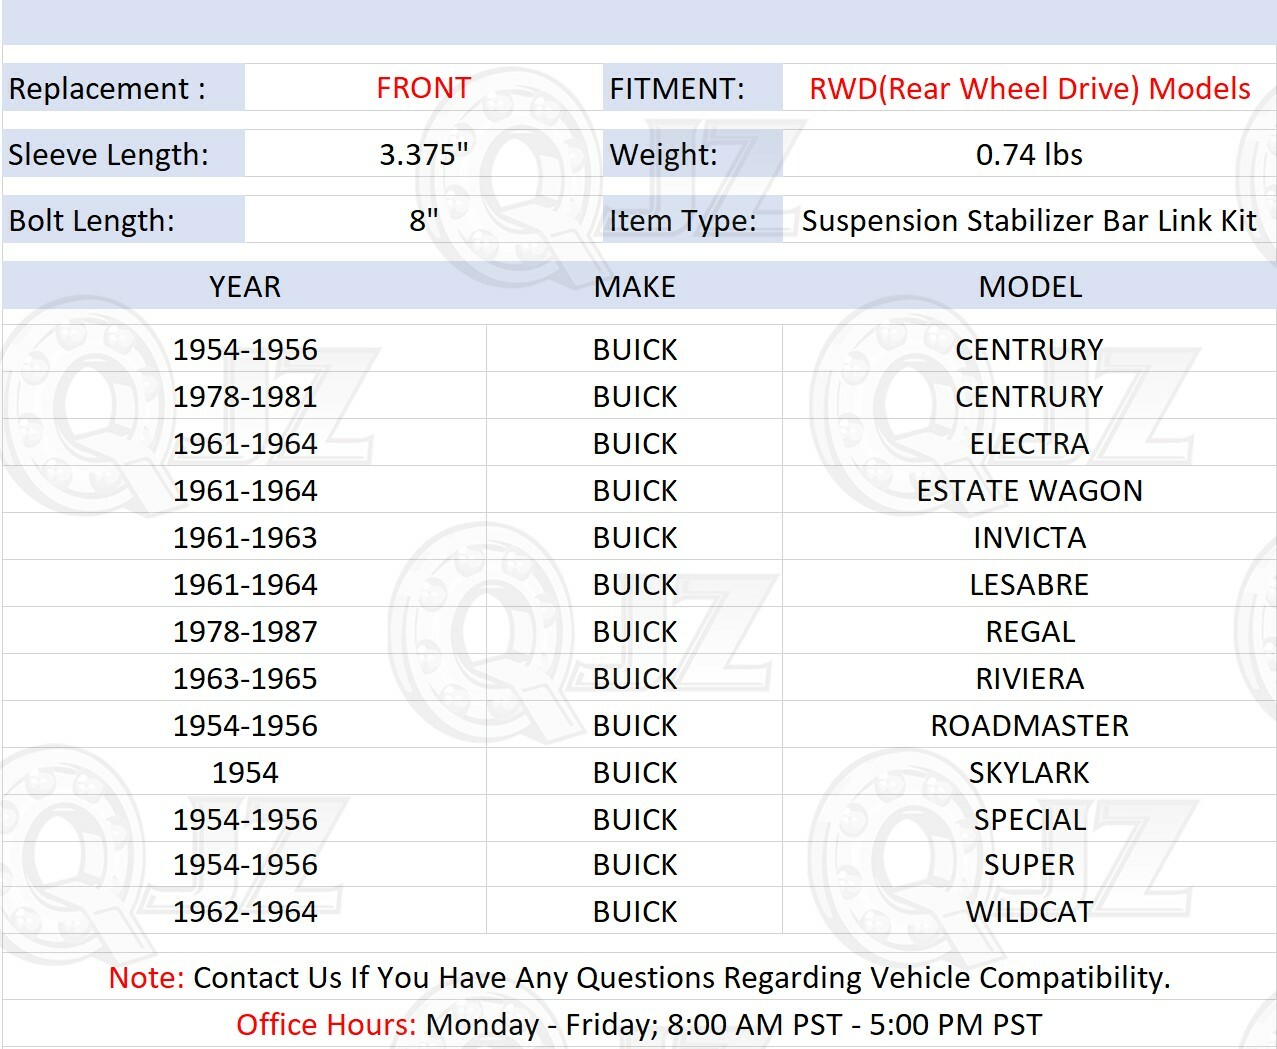1277x1049 pixels.
Task: Select the sleeve length value 3.375"
Action: coord(423,154)
